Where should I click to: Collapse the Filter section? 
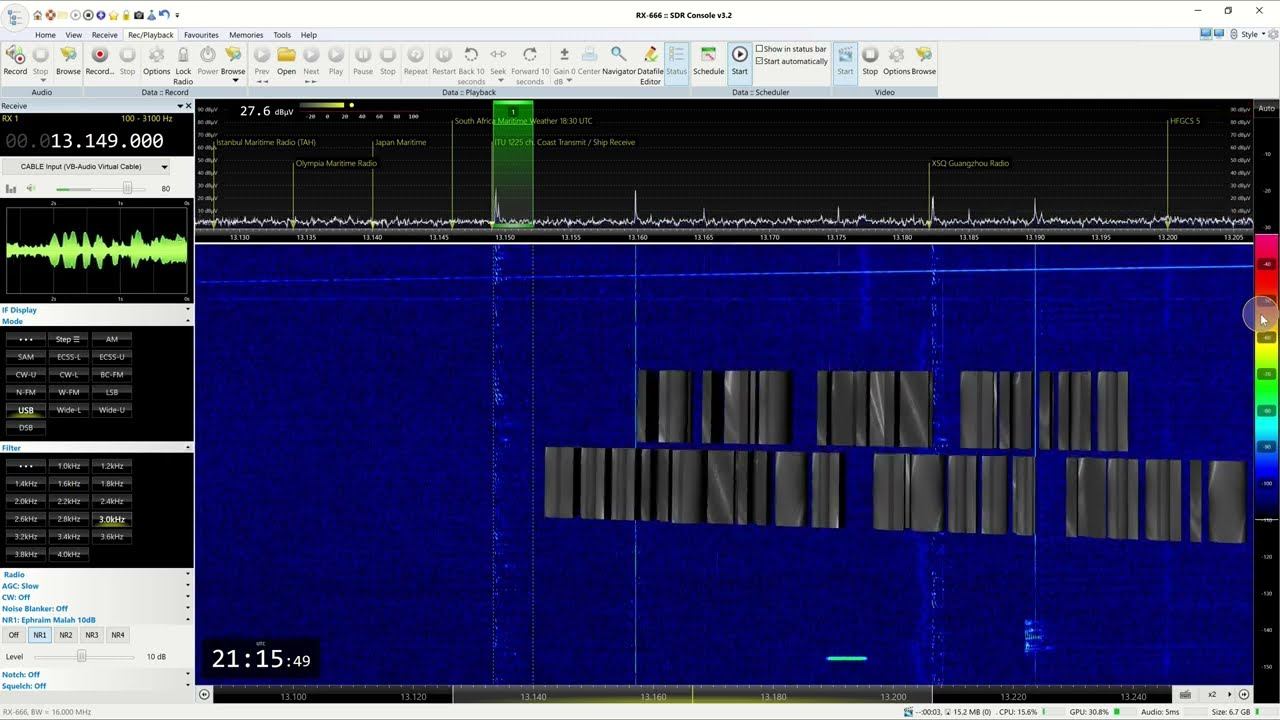click(188, 448)
